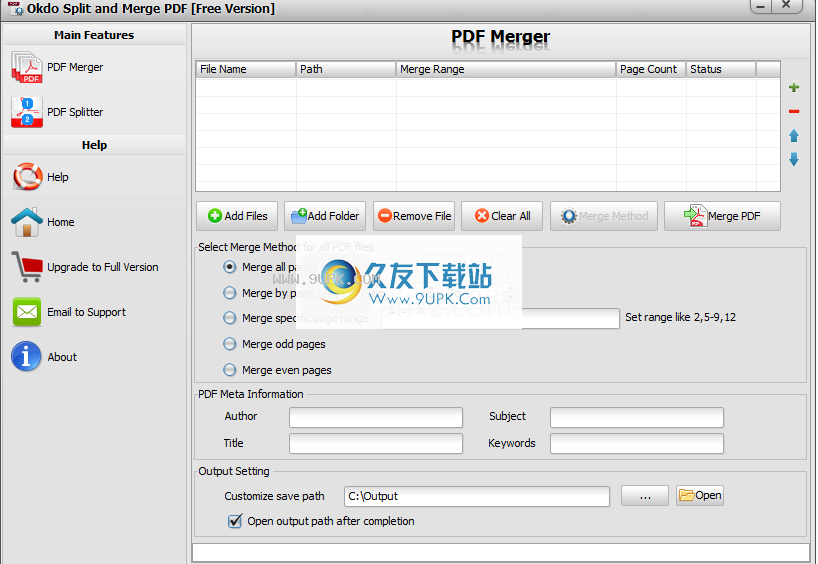Image resolution: width=818 pixels, height=564 pixels.
Task: Click the shopping cart upgrade icon
Action: (27, 267)
